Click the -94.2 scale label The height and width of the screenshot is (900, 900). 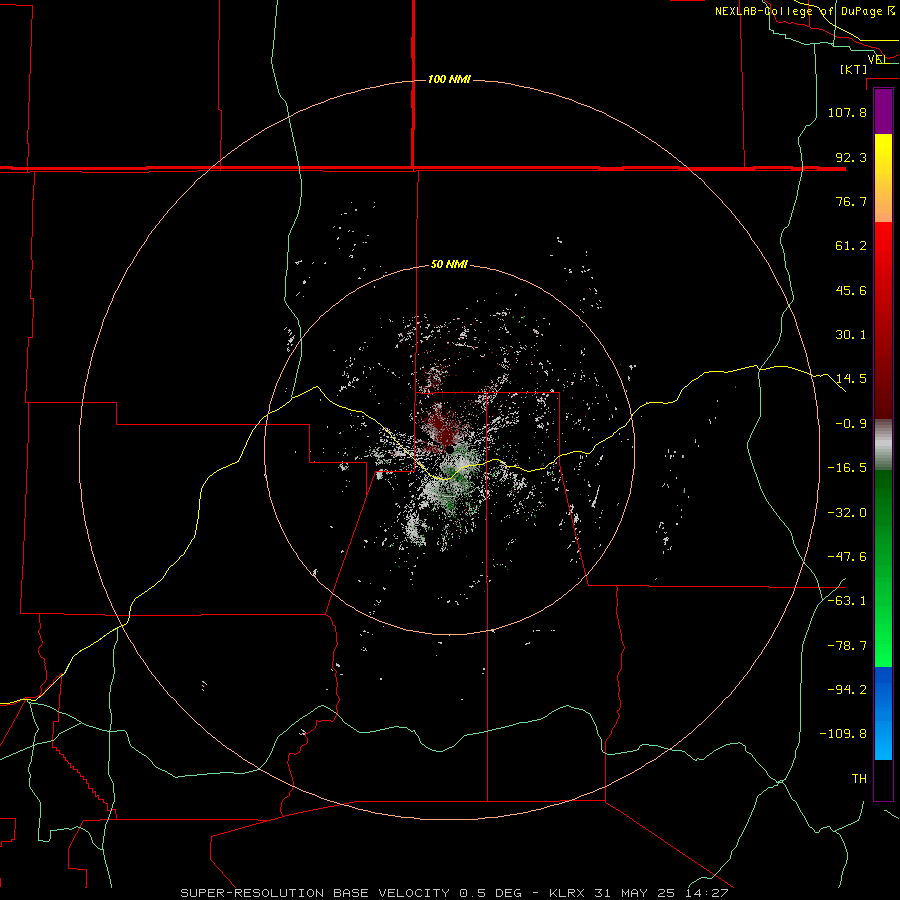pyautogui.click(x=847, y=690)
